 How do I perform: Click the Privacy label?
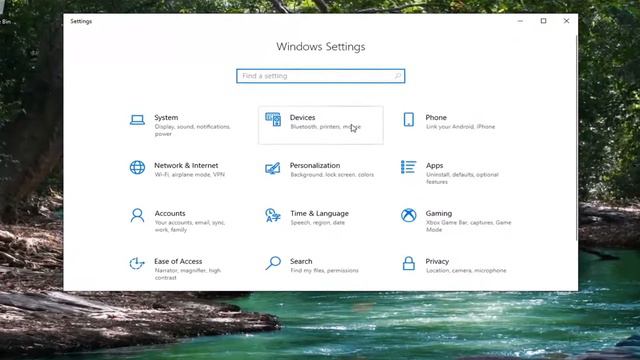click(437, 262)
